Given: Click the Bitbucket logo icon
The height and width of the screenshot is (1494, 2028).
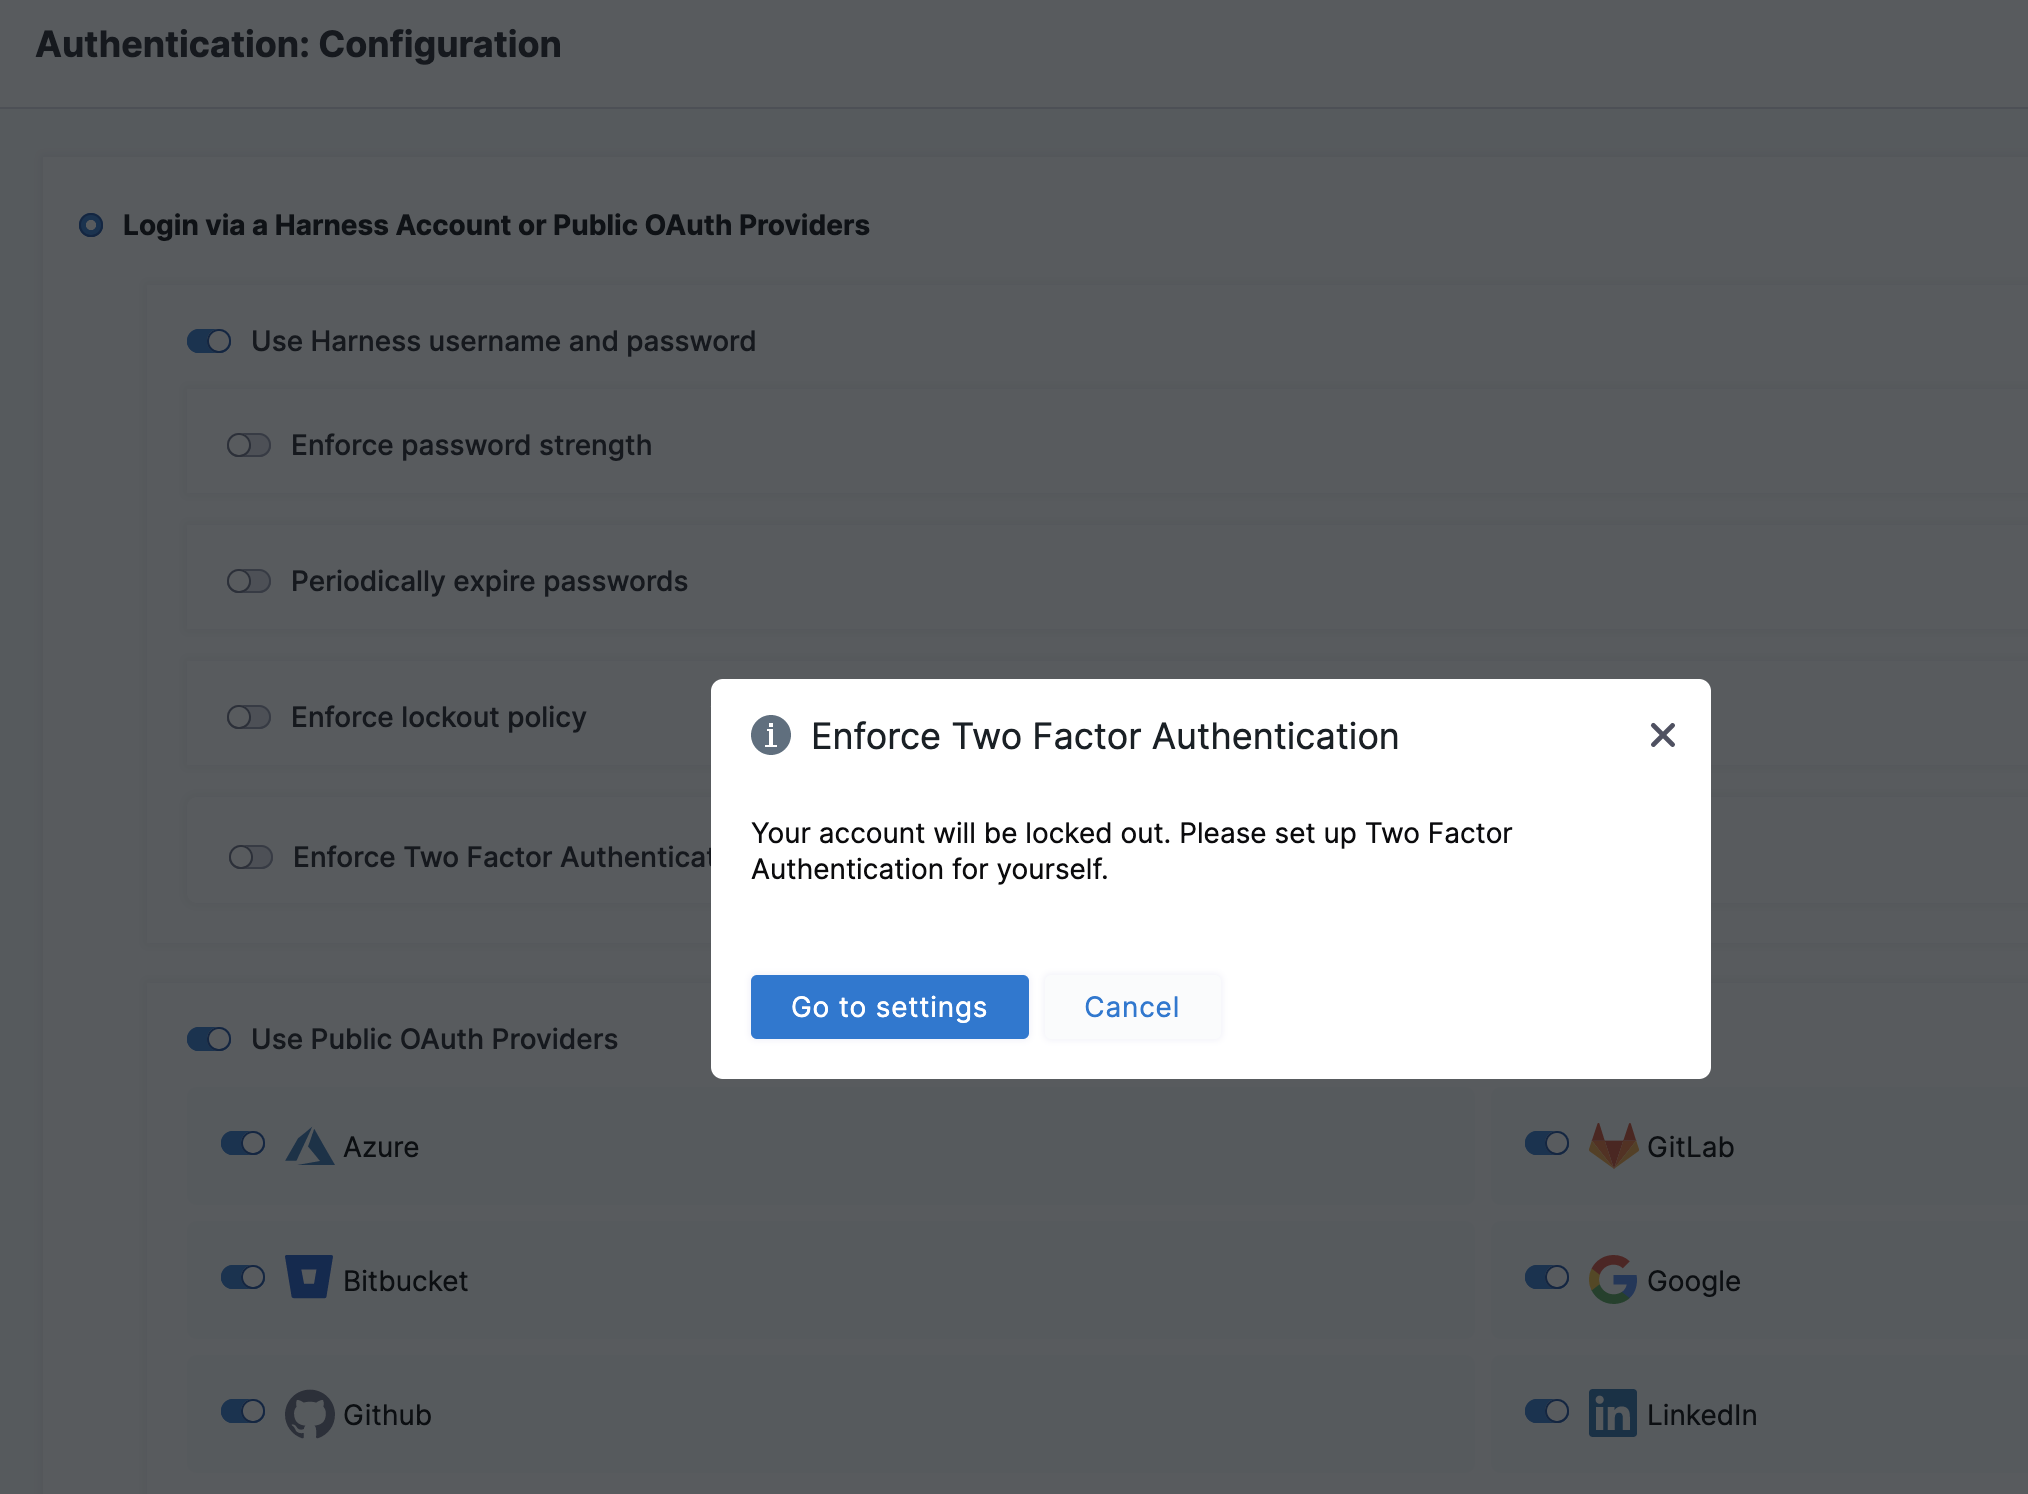Looking at the screenshot, I should [309, 1278].
